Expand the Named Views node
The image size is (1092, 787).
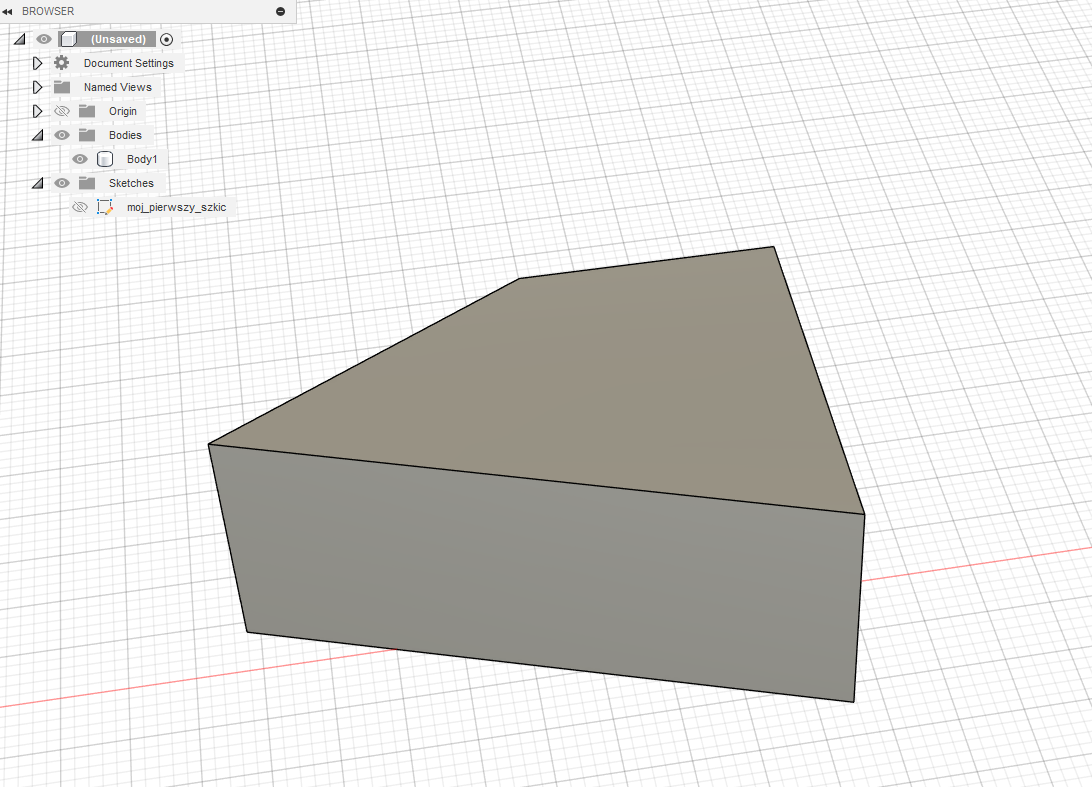[x=38, y=87]
